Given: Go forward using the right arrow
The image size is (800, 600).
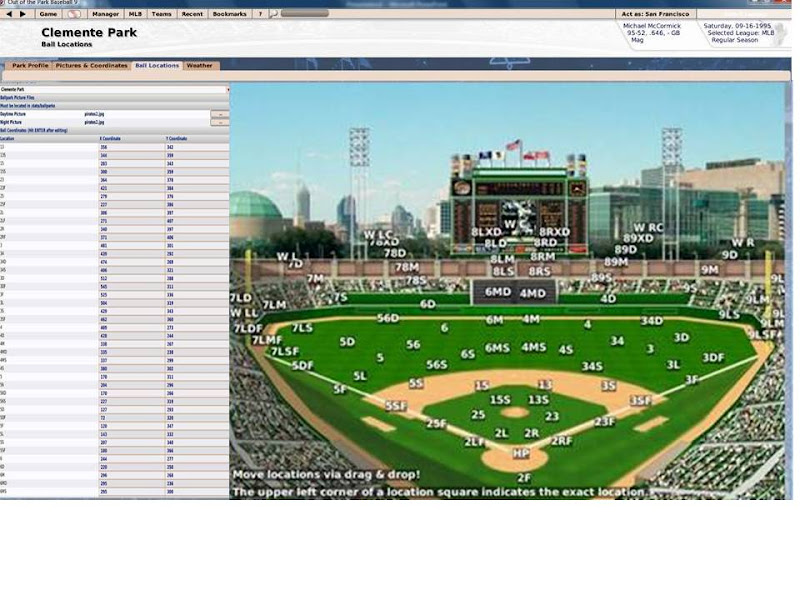Looking at the screenshot, I should pos(22,14).
